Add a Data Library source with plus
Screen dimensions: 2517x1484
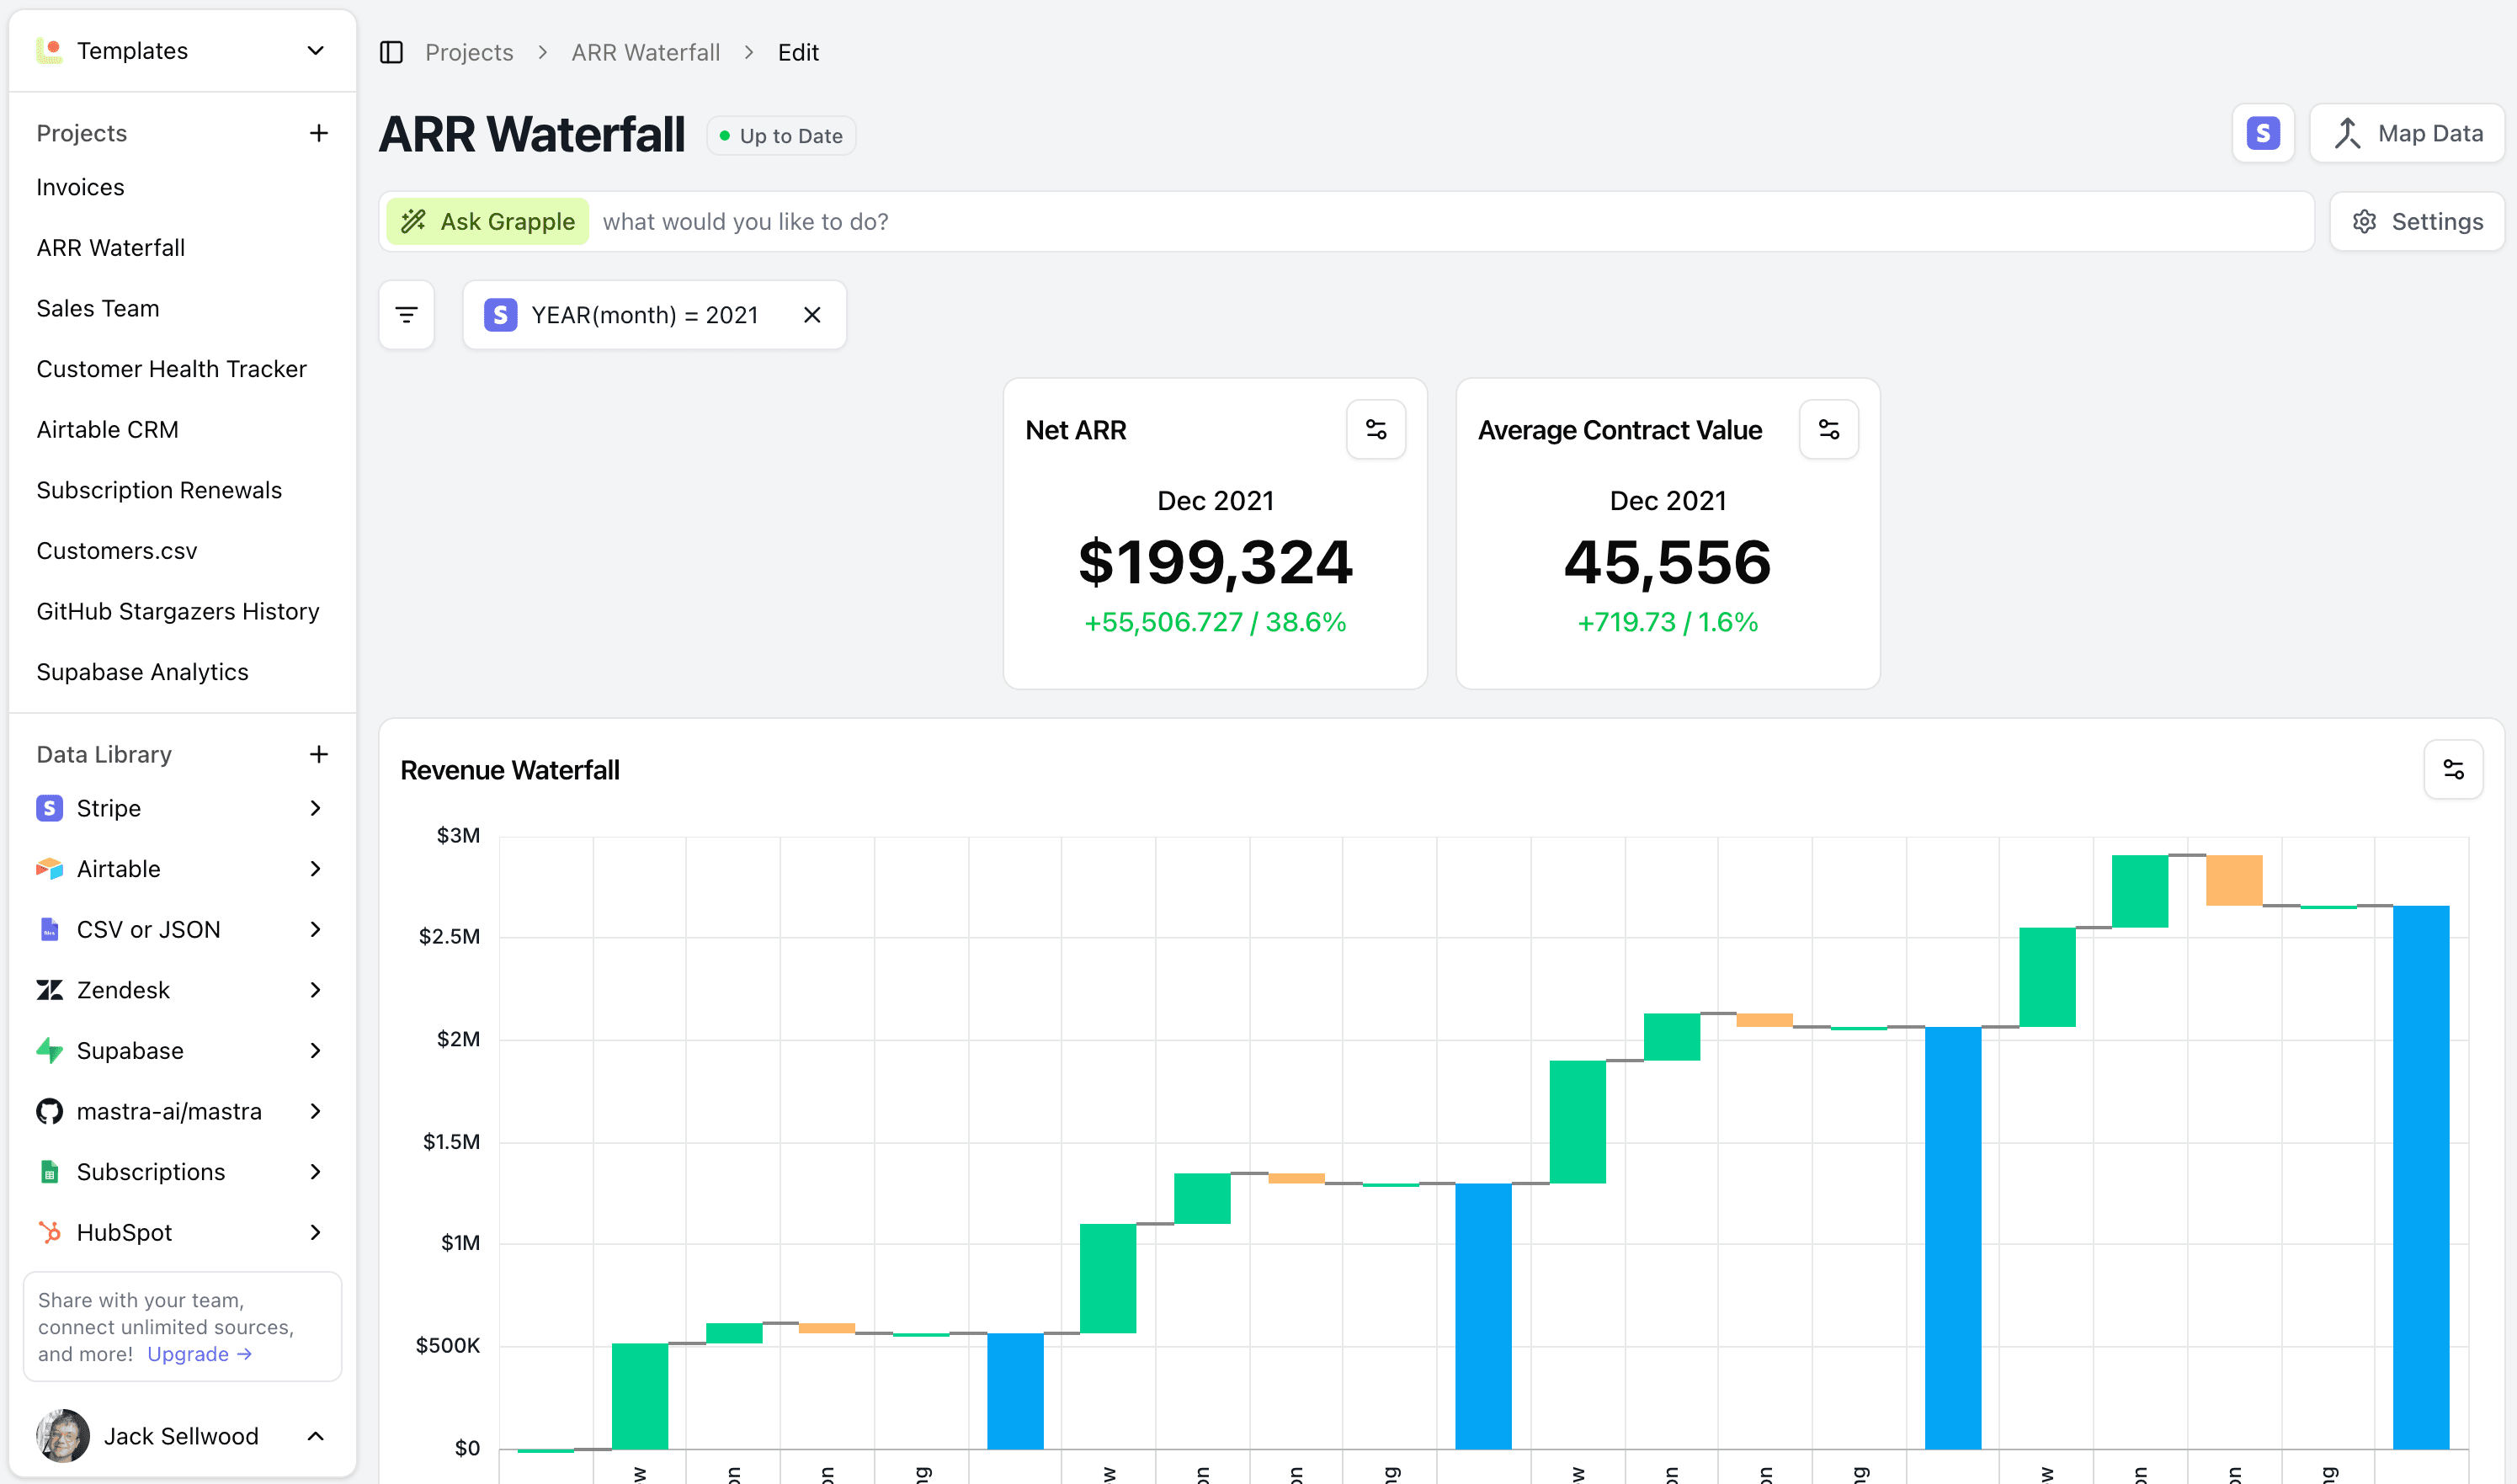[318, 754]
